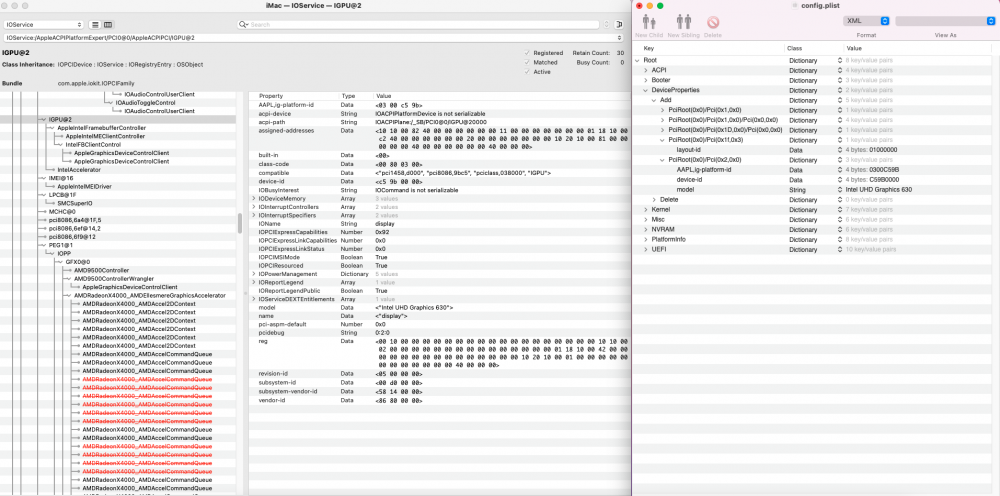Click class stepper on the model row
The width and height of the screenshot is (1000, 496).
click(840, 190)
